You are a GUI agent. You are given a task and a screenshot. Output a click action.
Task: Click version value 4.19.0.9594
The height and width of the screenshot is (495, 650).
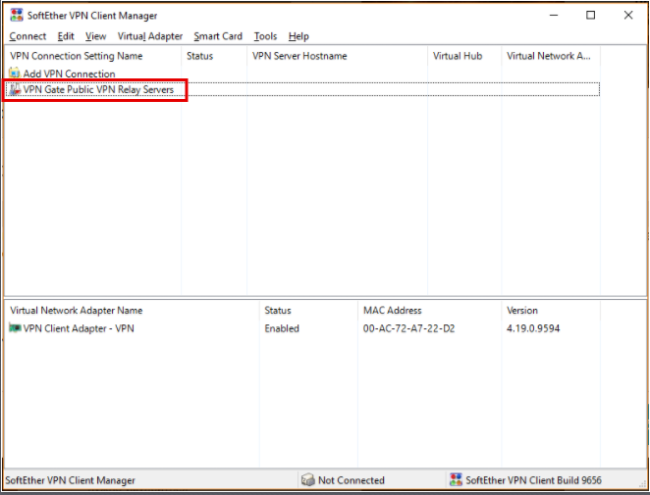pyautogui.click(x=533, y=329)
